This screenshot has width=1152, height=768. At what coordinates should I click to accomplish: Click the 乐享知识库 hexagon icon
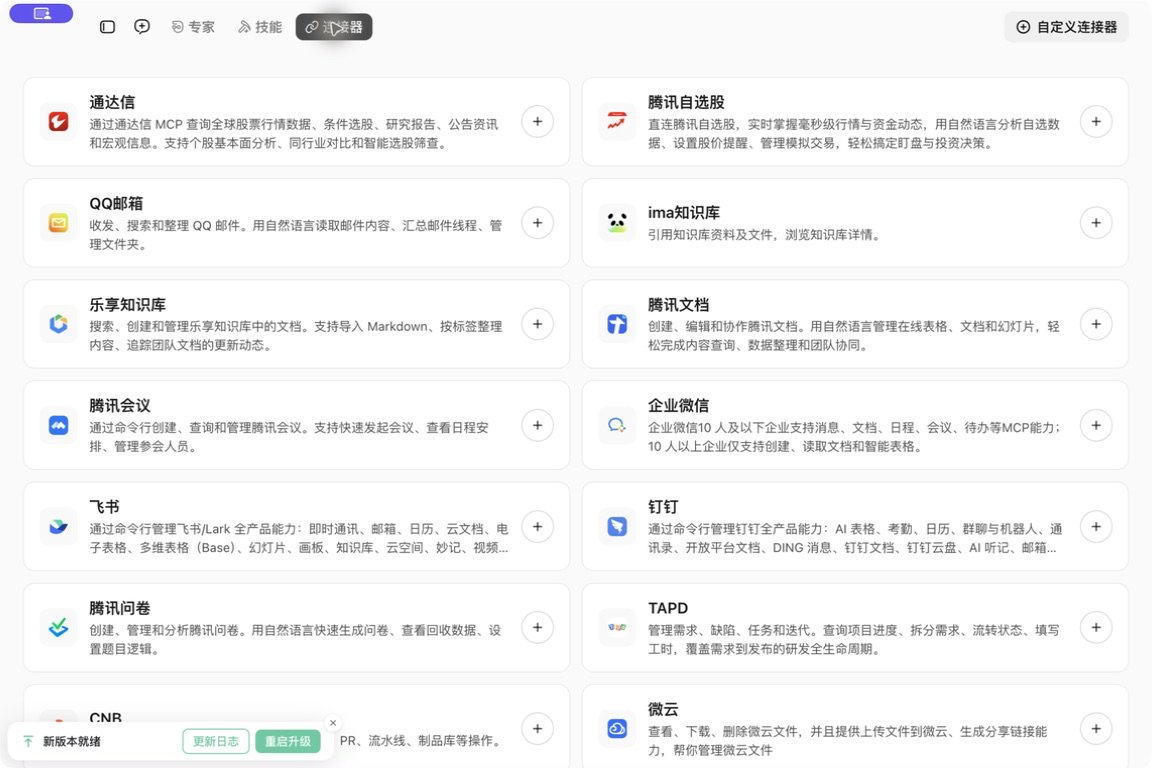[59, 324]
